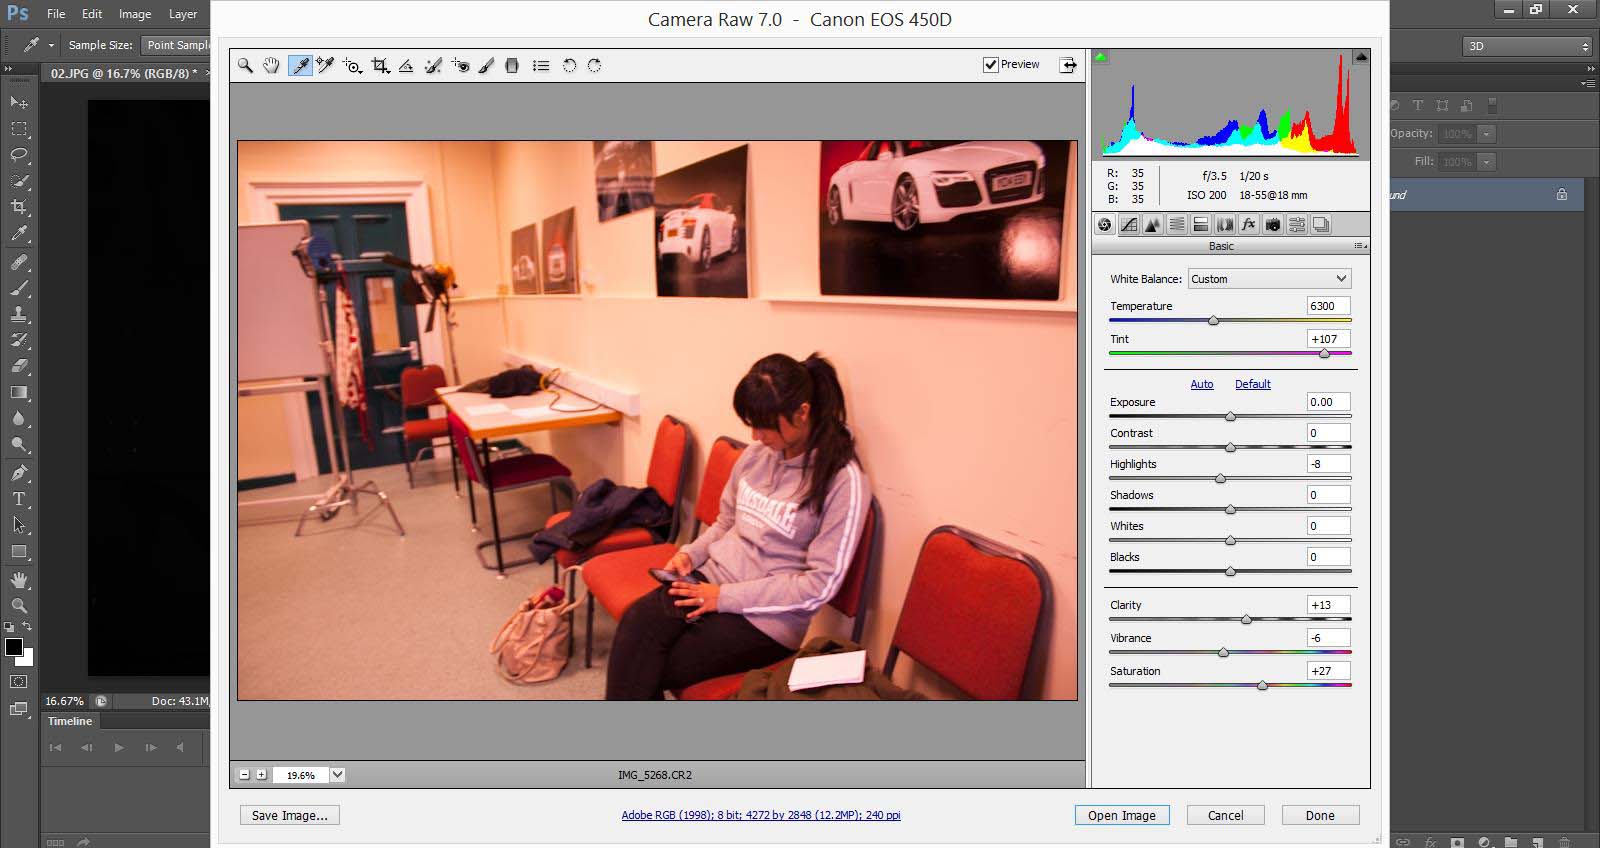Open the zoom level dropdown
The width and height of the screenshot is (1600, 848).
[338, 775]
